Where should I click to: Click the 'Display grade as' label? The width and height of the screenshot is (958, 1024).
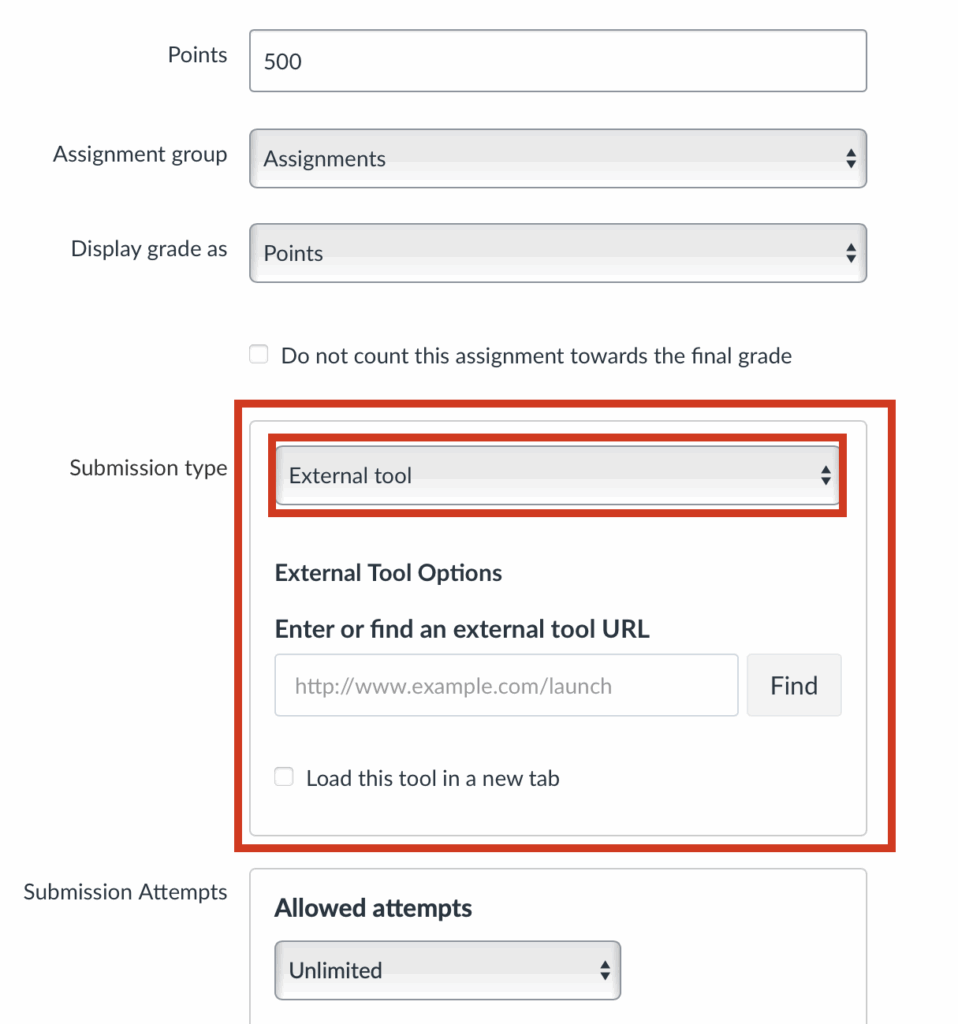149,249
